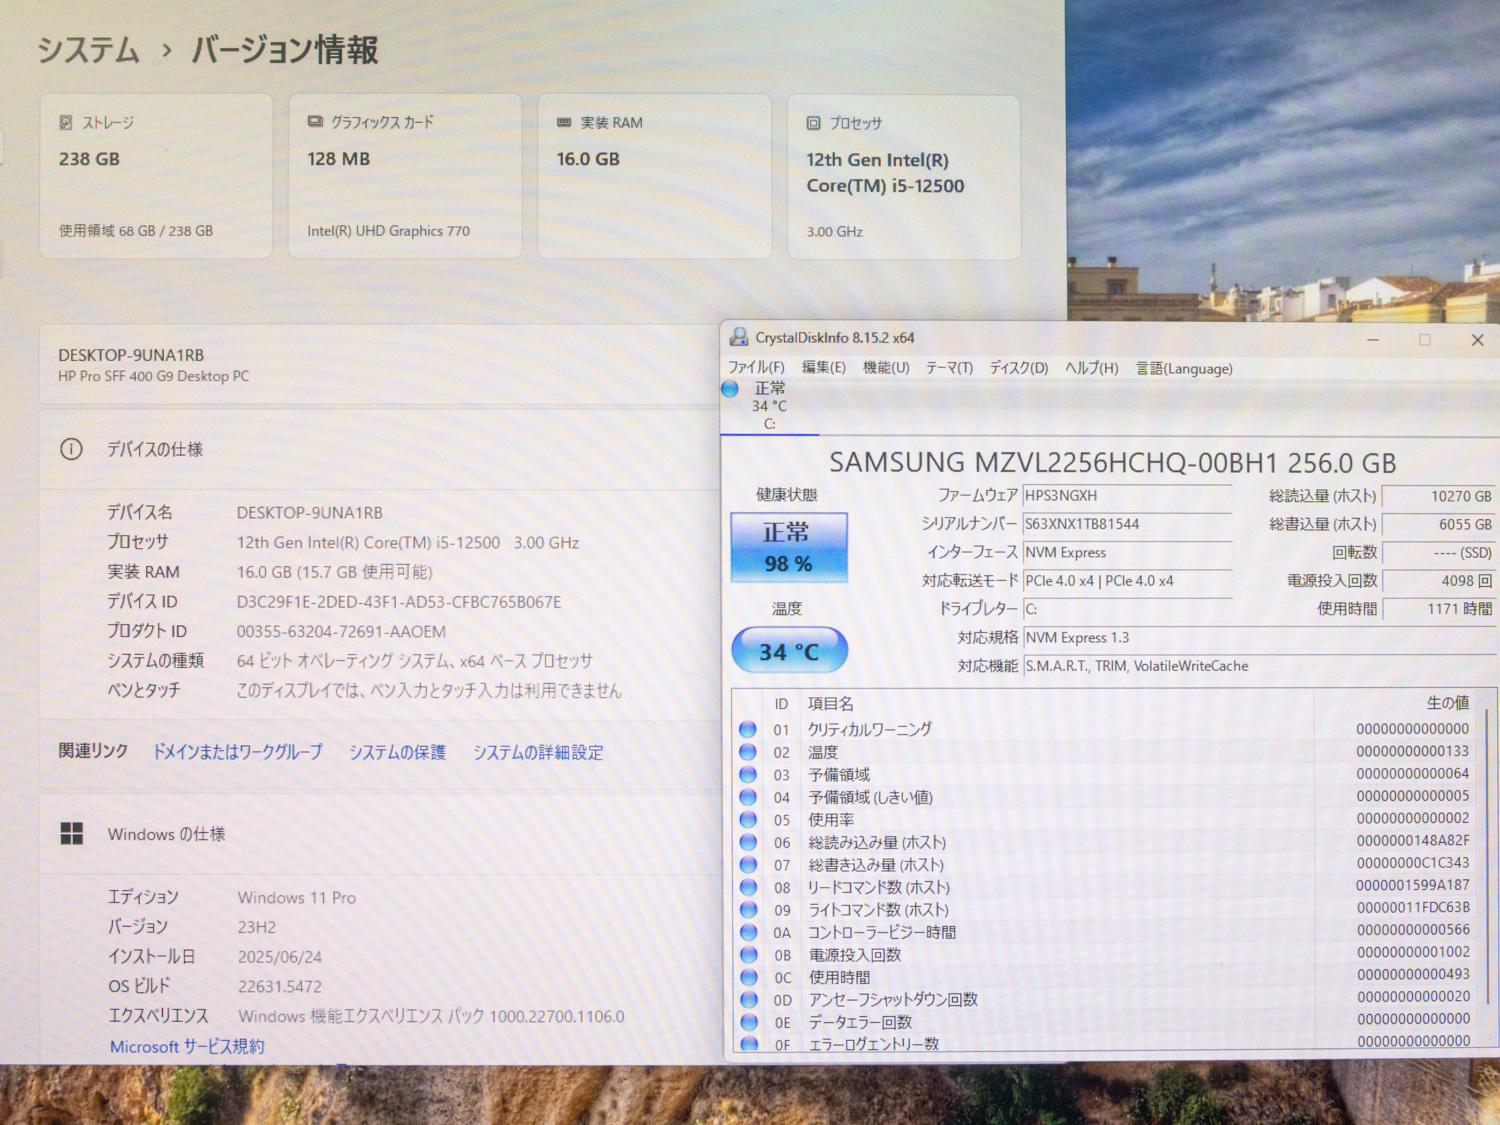Open the プロセッサ i5-12500 card
This screenshot has width=1500, height=1125.
pyautogui.click(x=904, y=177)
